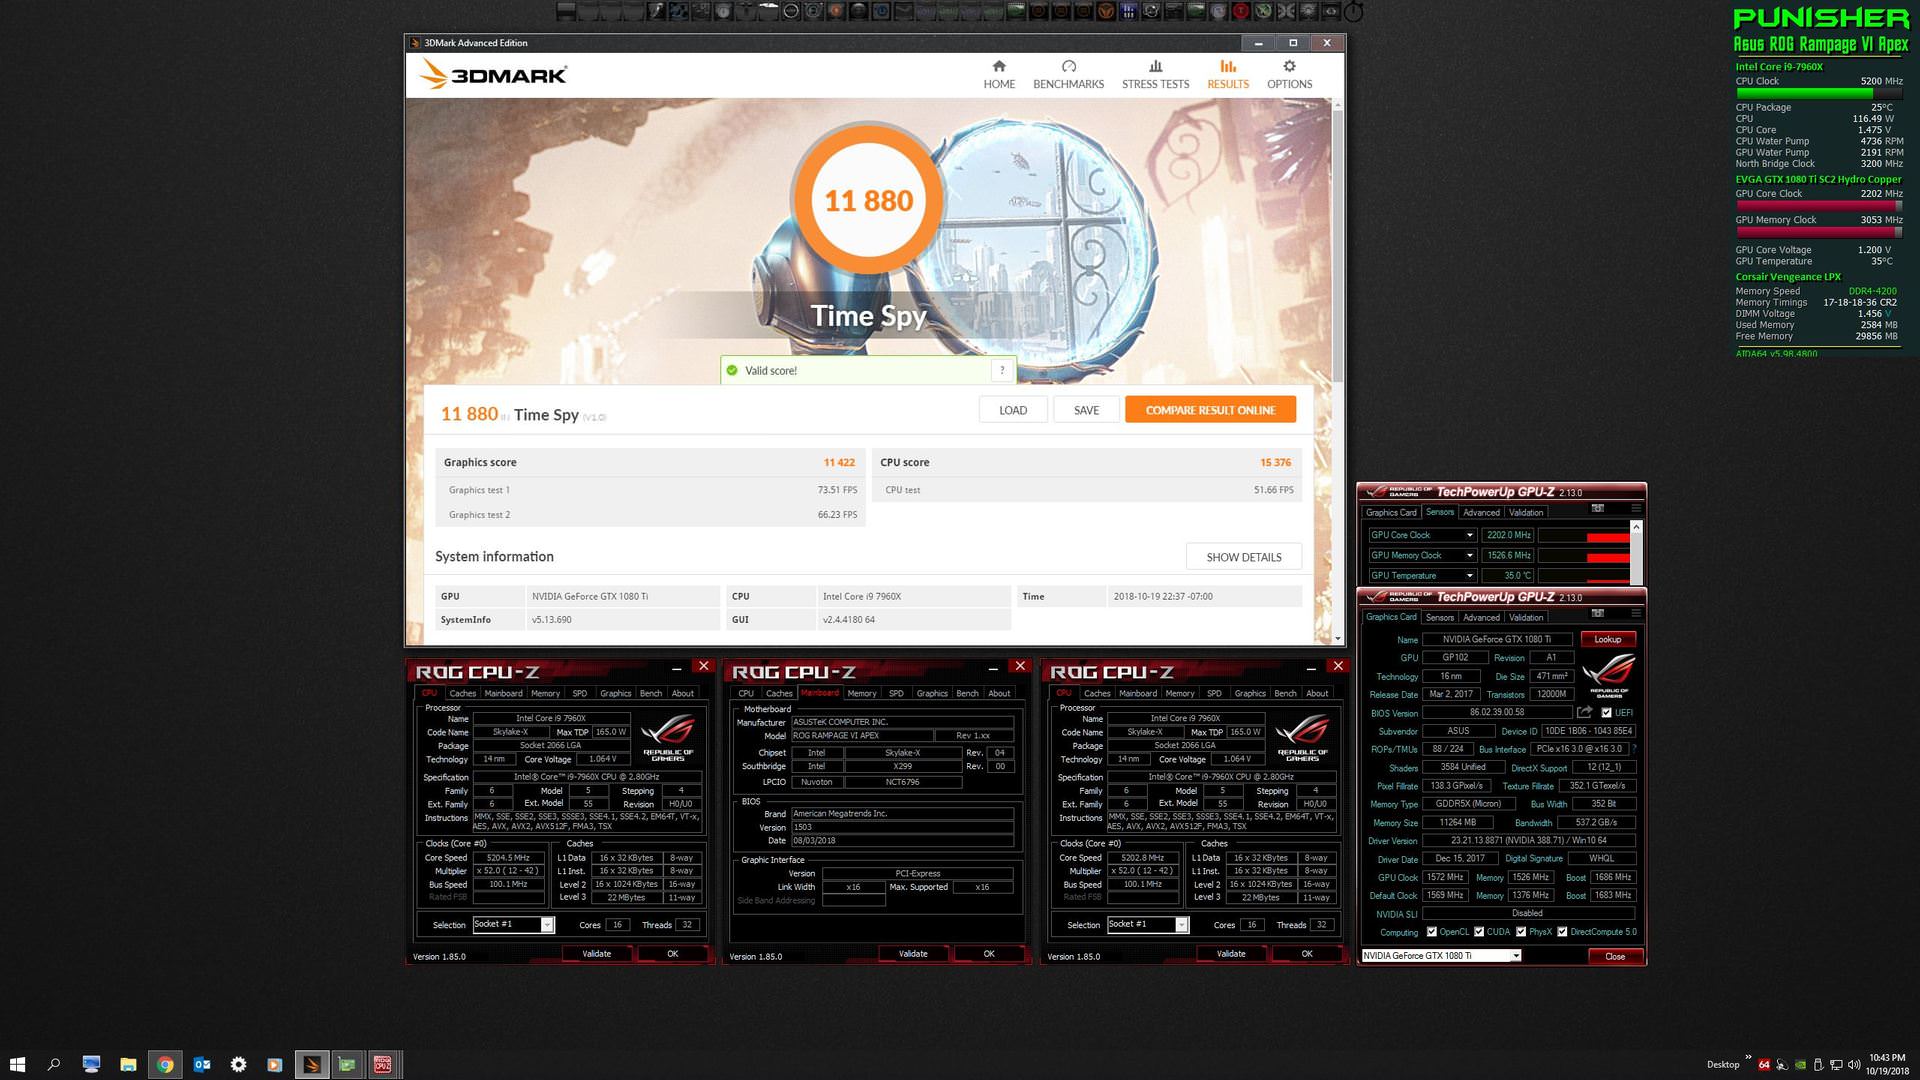Click the 3DMark scrollbar up arrow
The height and width of the screenshot is (1080, 1920).
(1337, 104)
